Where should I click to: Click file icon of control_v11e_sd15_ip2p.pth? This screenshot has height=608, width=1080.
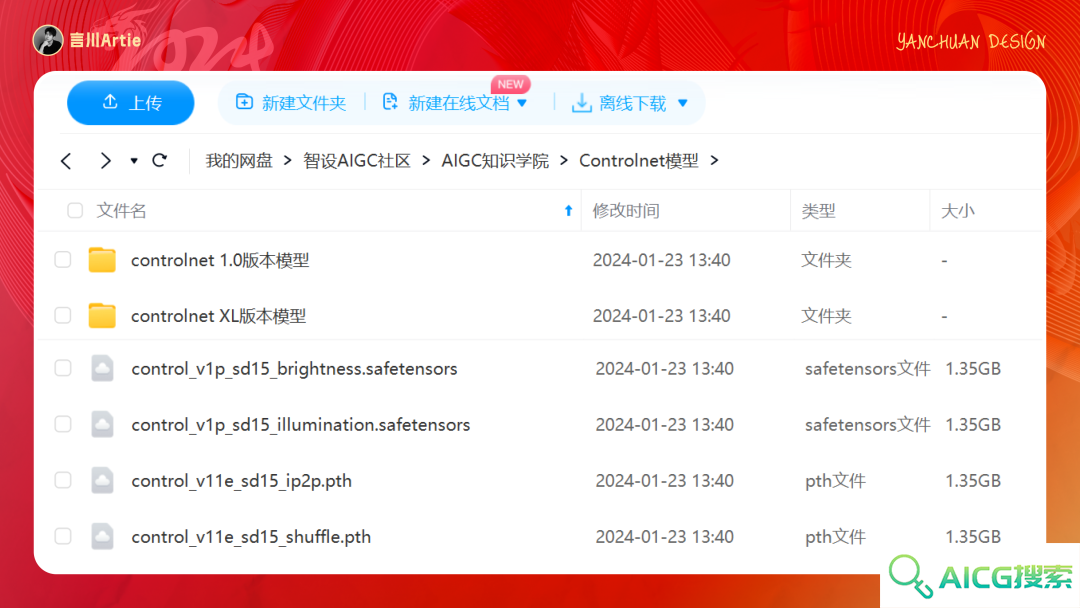pos(103,480)
